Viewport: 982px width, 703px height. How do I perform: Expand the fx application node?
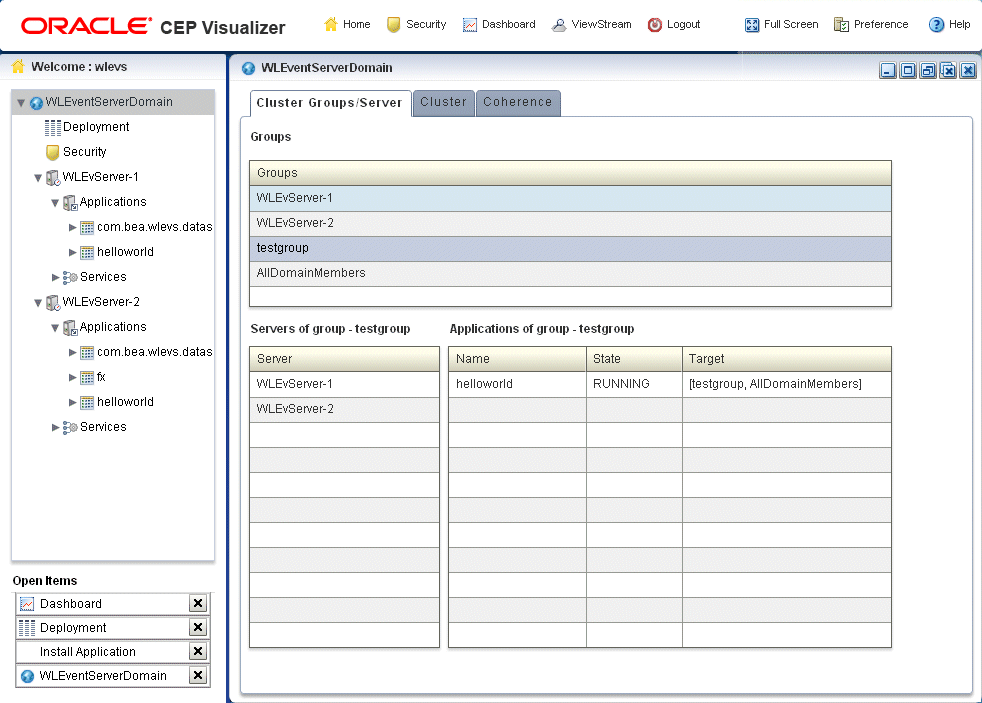[73, 377]
